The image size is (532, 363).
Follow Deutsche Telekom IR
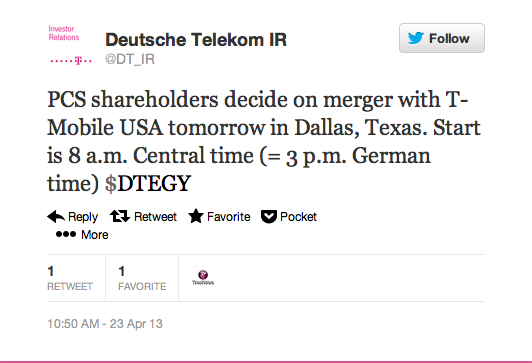pyautogui.click(x=442, y=38)
